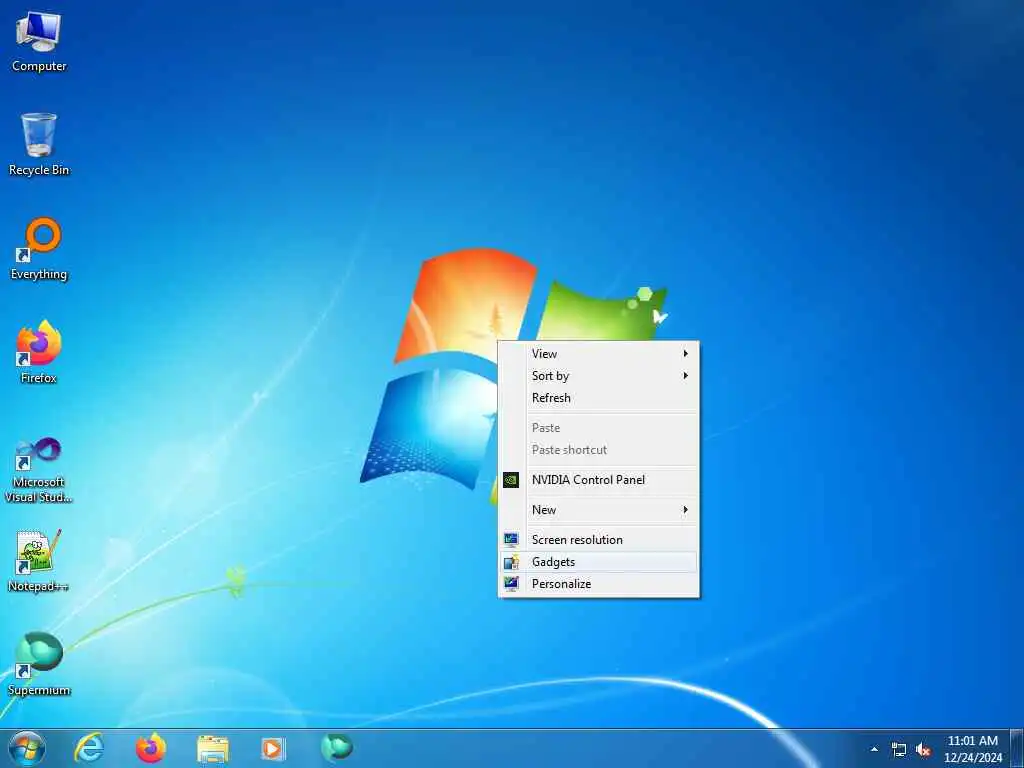Launch Firefox from the taskbar
The height and width of the screenshot is (768, 1024).
151,748
